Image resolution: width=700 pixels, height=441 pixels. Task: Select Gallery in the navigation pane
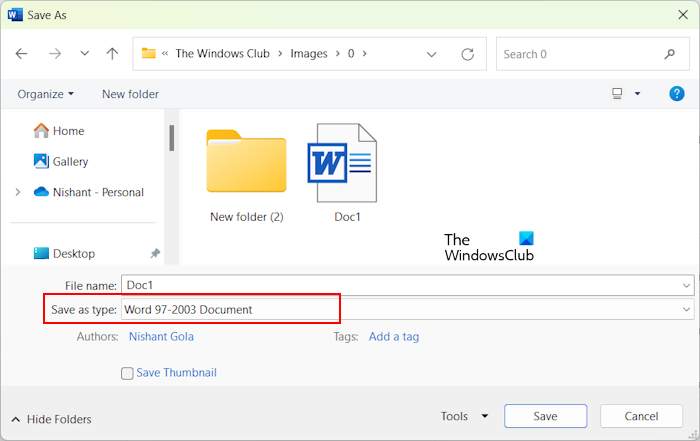(x=70, y=161)
